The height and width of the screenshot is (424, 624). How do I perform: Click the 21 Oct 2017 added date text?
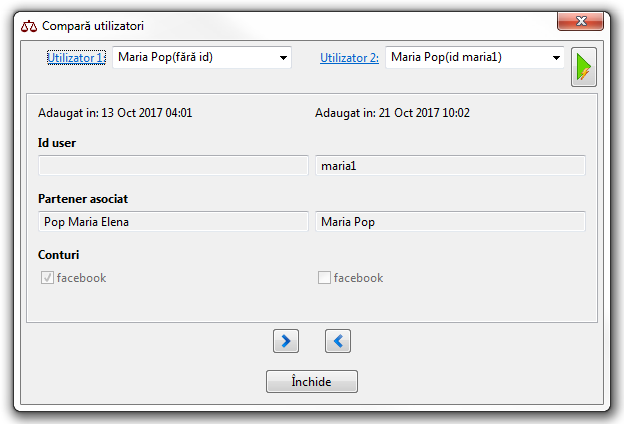pyautogui.click(x=393, y=113)
